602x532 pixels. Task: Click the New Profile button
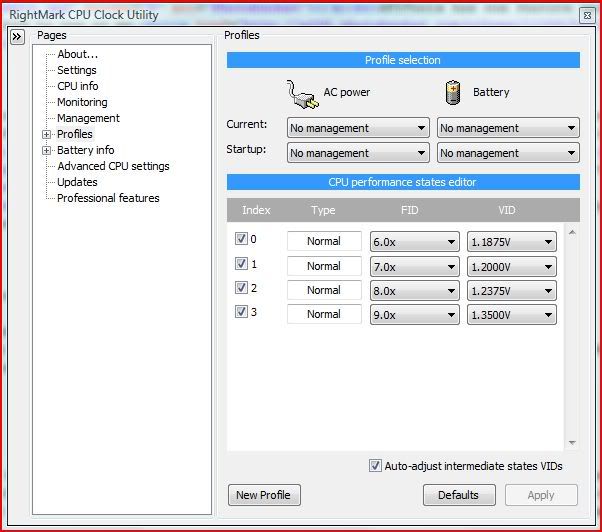[x=264, y=495]
